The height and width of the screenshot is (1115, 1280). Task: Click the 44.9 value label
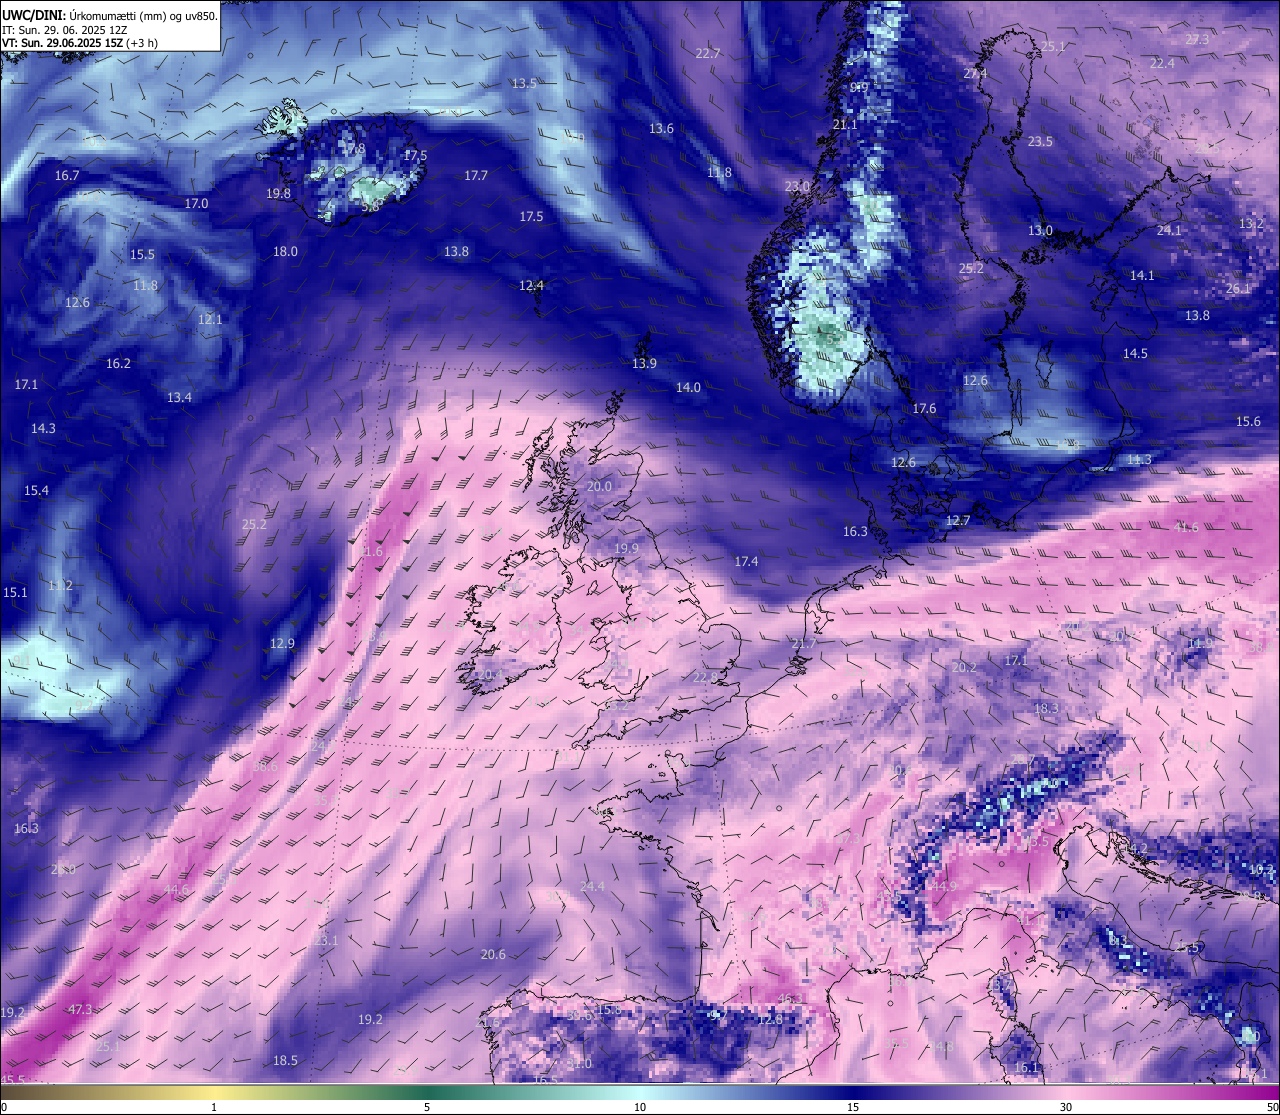(944, 887)
